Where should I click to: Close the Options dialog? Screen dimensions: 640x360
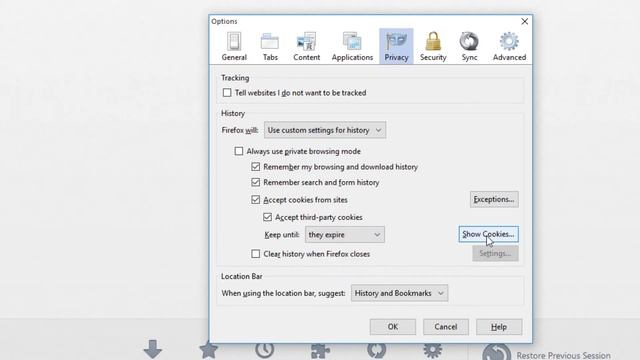pyautogui.click(x=524, y=21)
